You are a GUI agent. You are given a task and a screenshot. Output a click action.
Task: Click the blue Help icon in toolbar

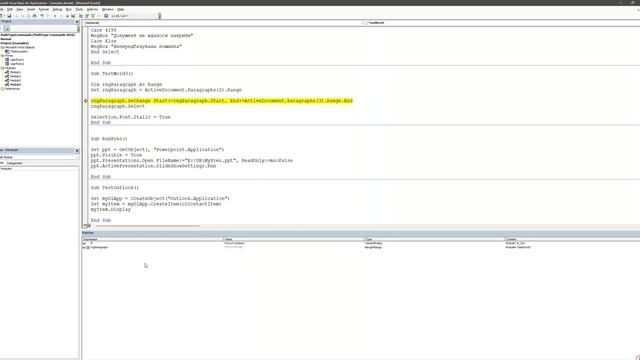(x=106, y=16)
